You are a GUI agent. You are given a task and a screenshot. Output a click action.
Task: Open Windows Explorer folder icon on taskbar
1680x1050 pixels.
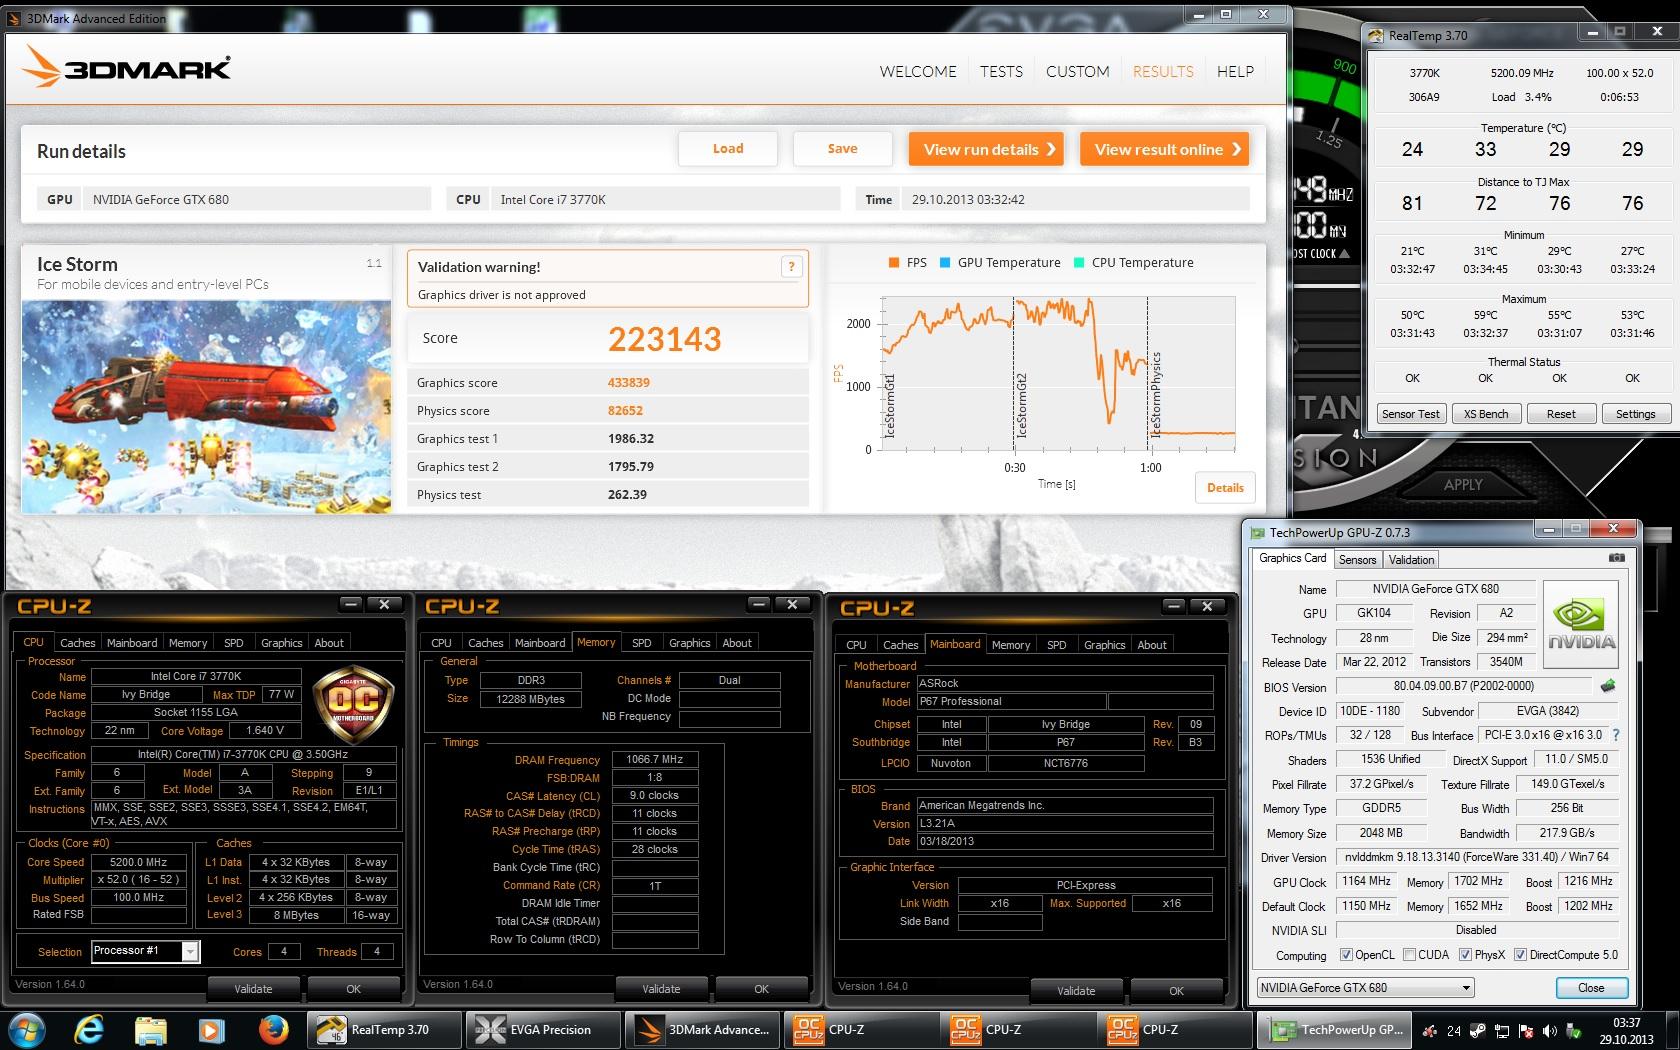click(x=151, y=1029)
